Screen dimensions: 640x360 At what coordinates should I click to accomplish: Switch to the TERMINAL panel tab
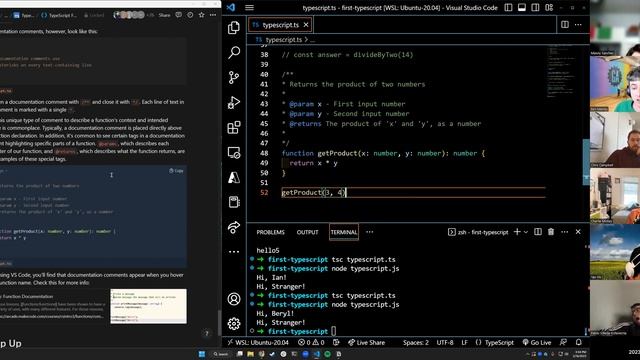(344, 232)
